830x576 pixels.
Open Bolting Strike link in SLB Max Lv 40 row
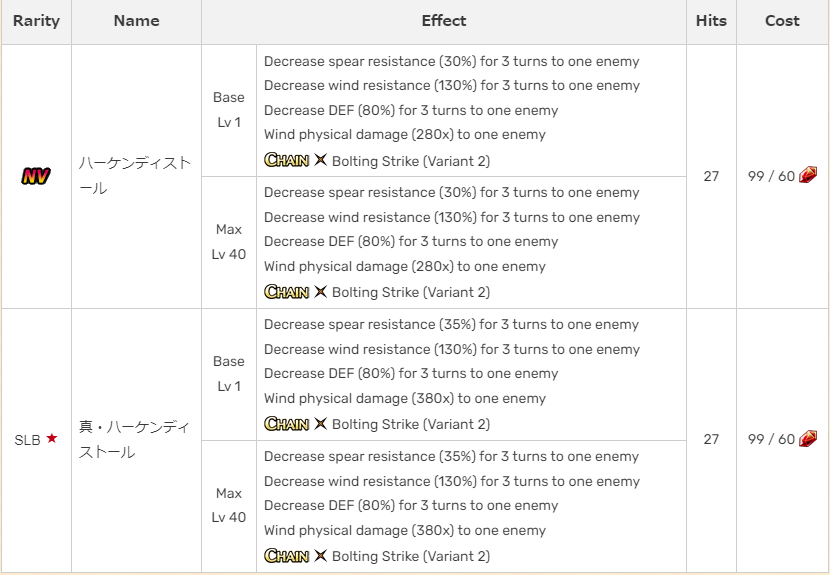[x=410, y=557]
